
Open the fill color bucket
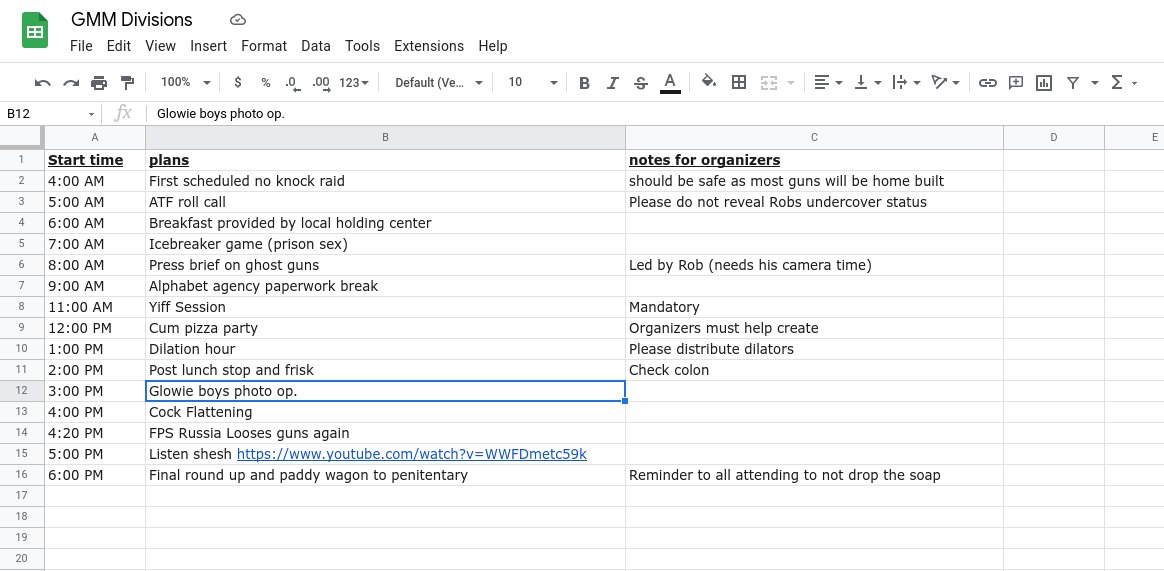click(x=709, y=82)
